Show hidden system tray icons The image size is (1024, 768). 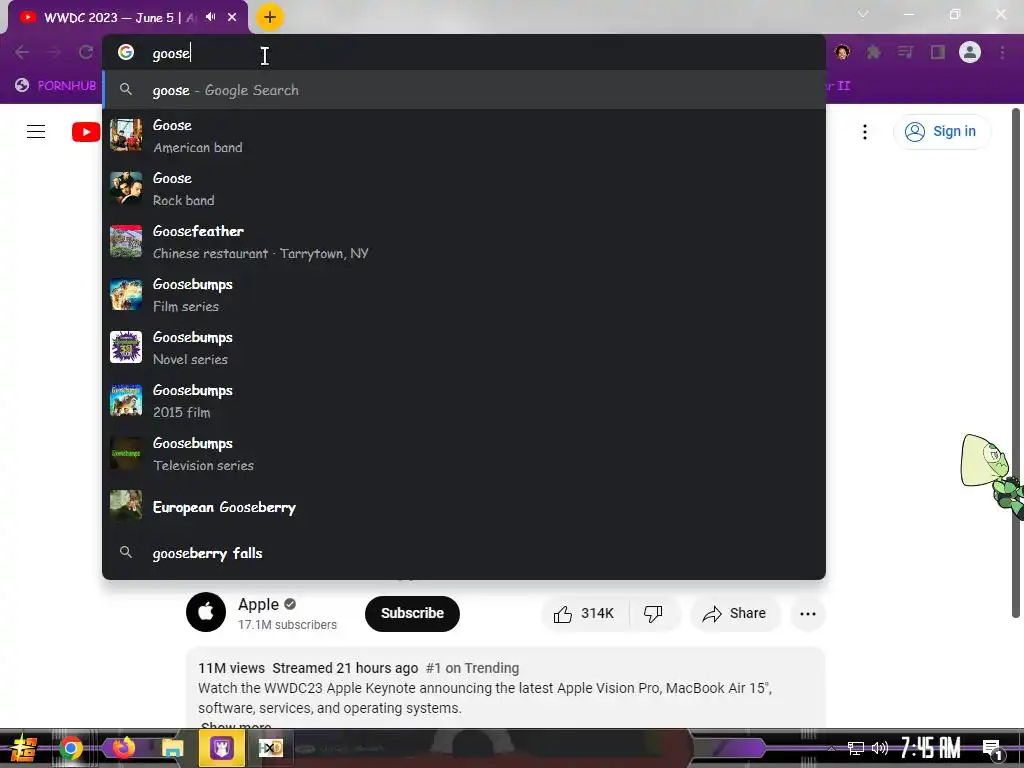[x=831, y=748]
